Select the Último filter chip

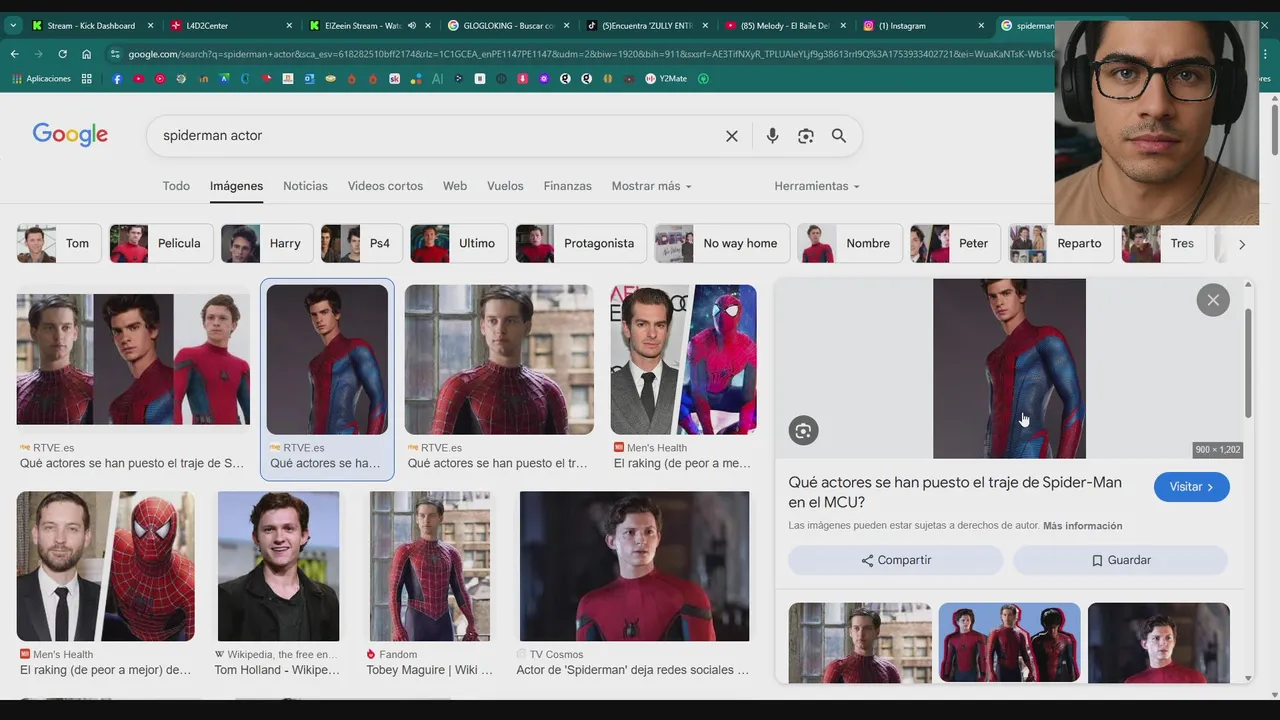click(x=459, y=243)
